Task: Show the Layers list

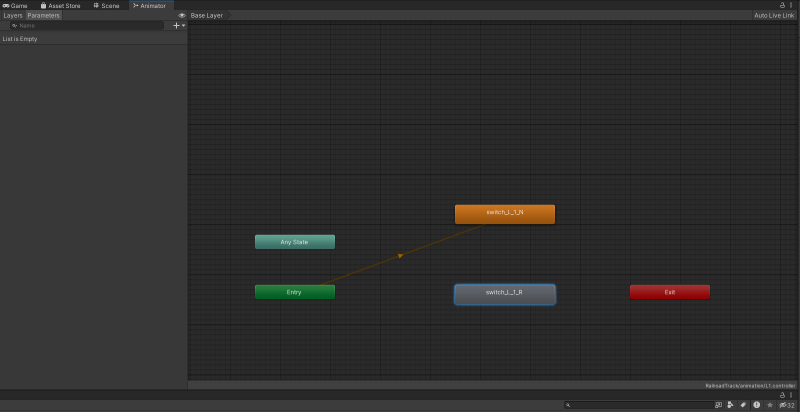Action: (13, 16)
